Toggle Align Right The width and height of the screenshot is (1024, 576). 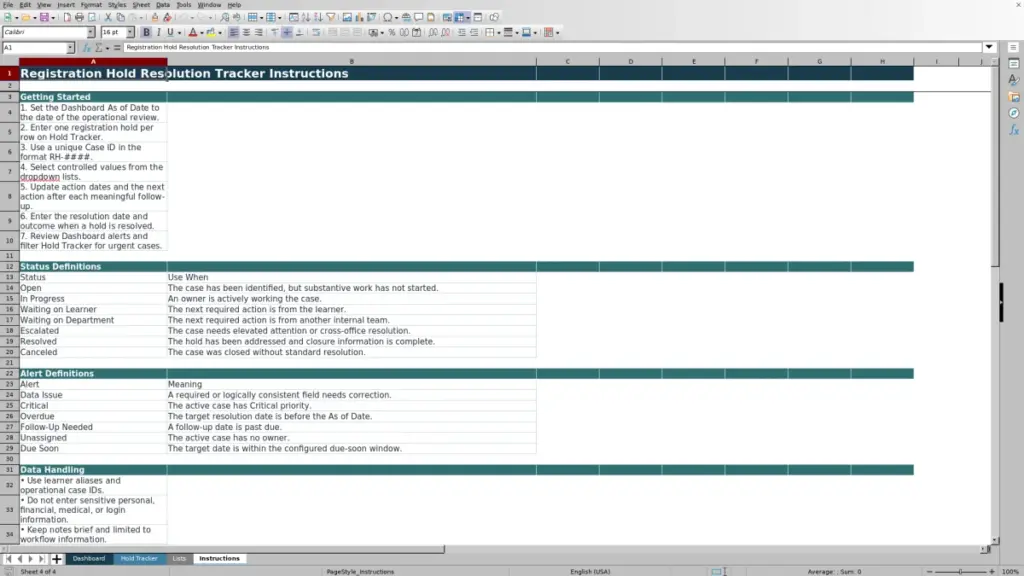[259, 33]
